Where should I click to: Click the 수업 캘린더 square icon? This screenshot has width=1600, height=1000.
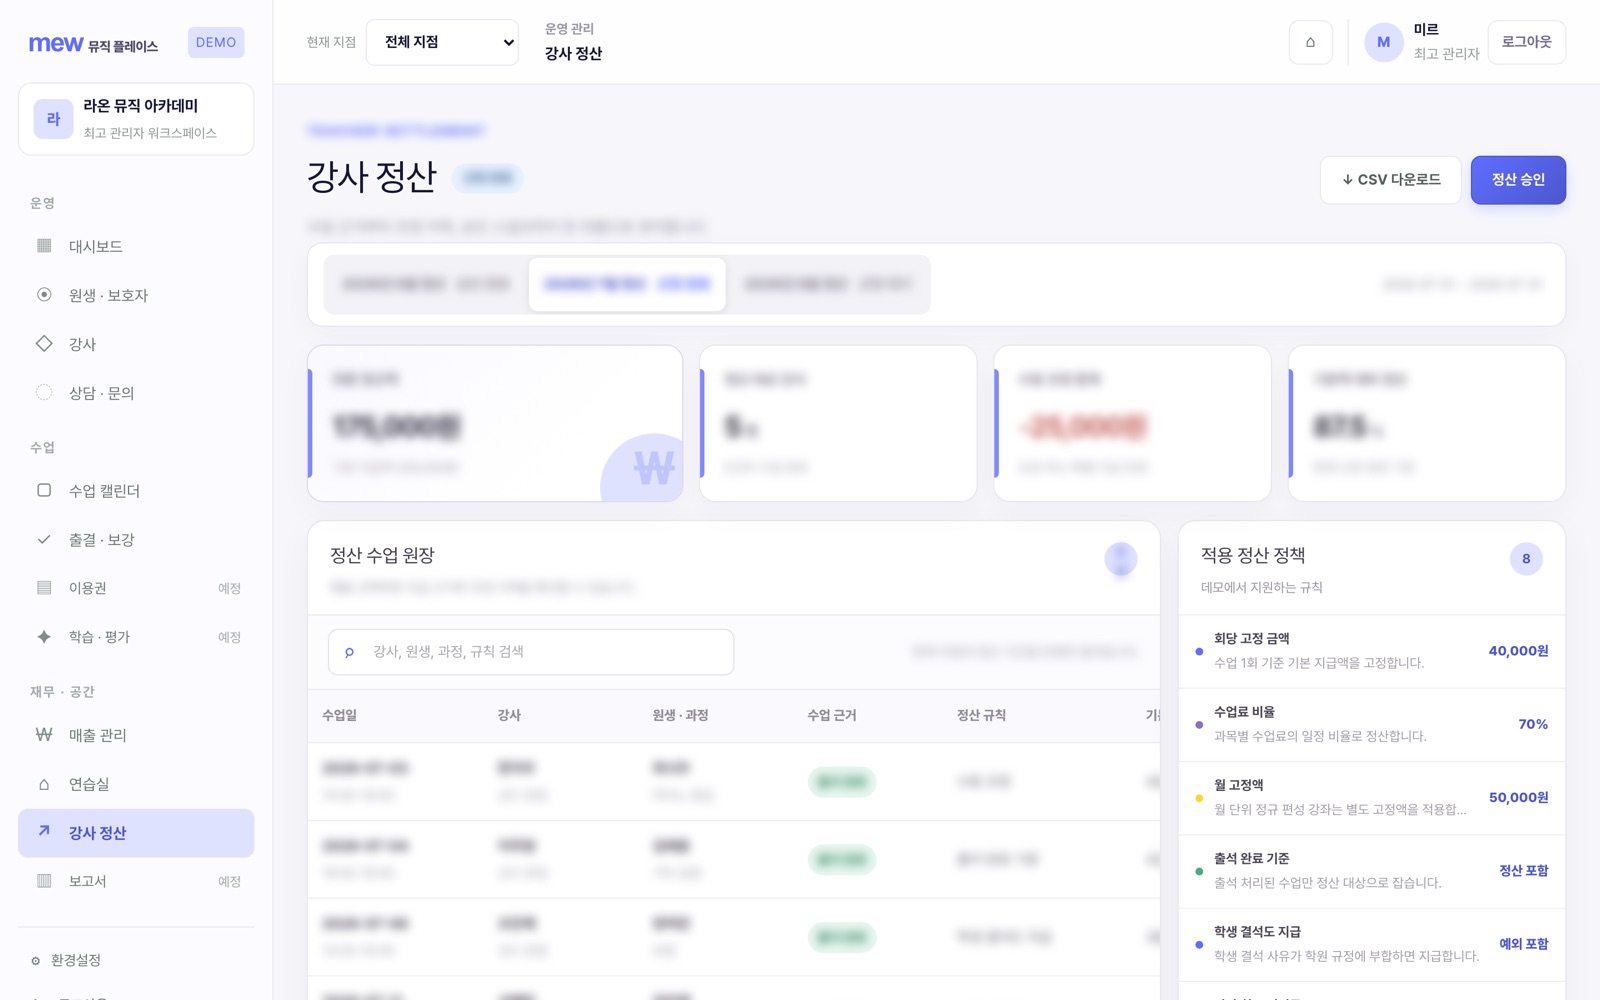coord(44,490)
